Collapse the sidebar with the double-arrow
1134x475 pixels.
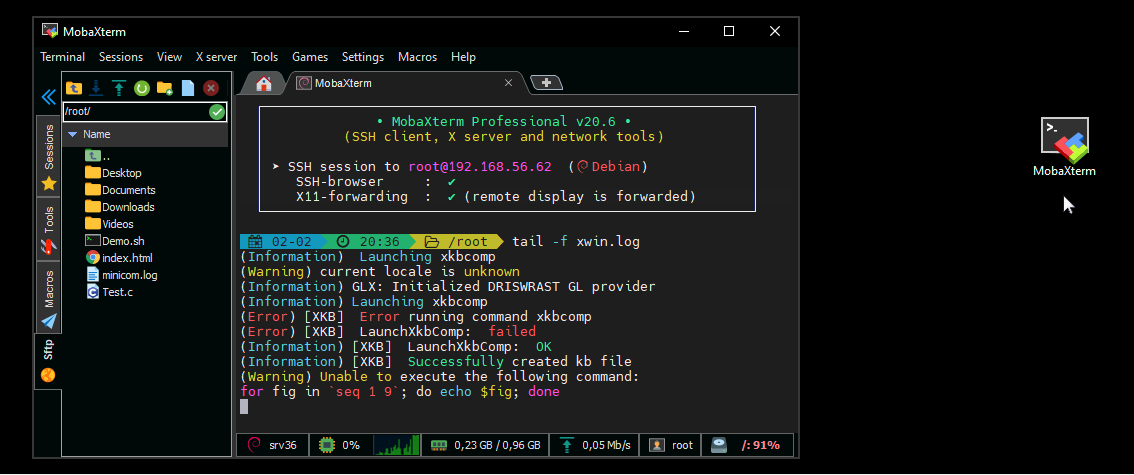tap(47, 97)
